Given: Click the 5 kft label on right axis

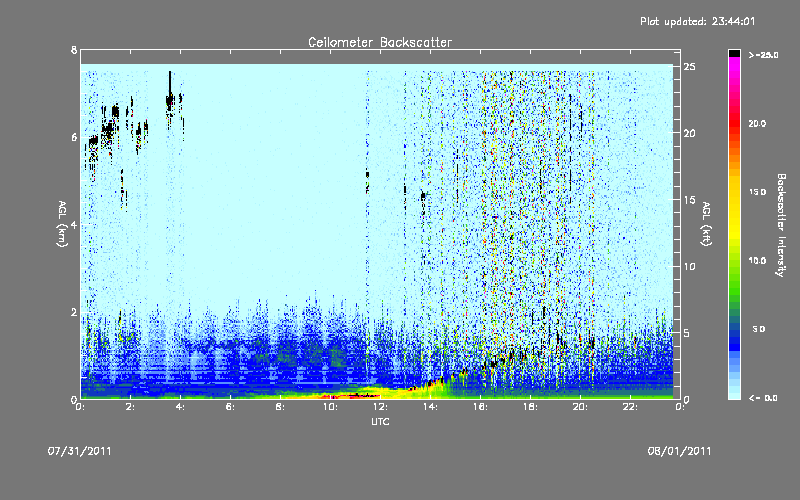Looking at the screenshot, I should [687, 333].
